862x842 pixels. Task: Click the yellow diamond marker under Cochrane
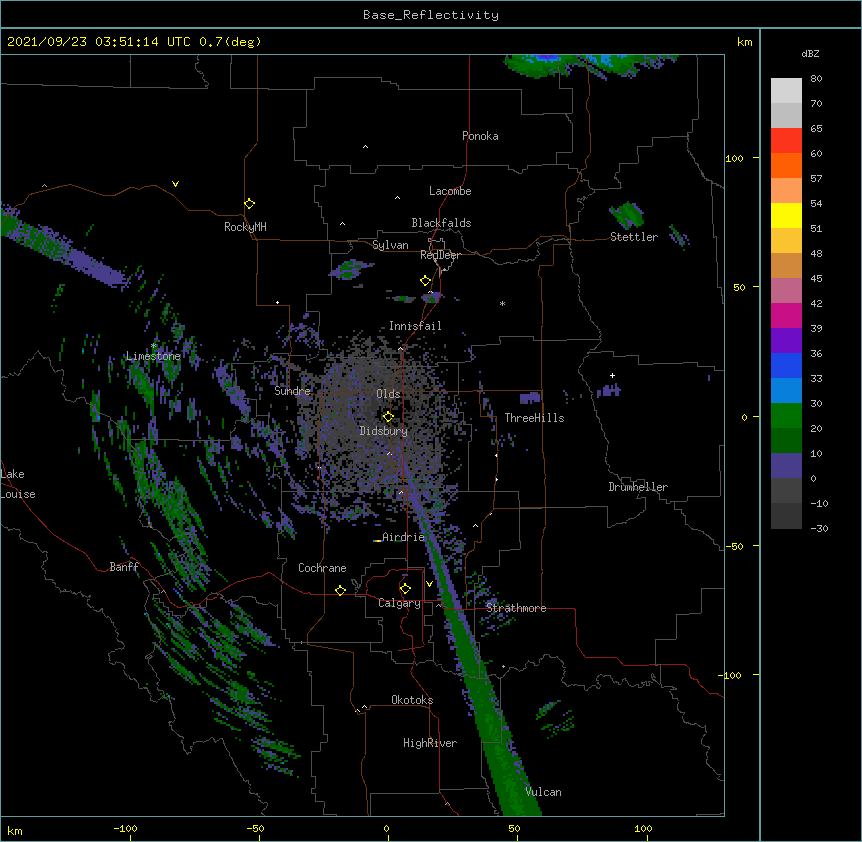[x=340, y=590]
